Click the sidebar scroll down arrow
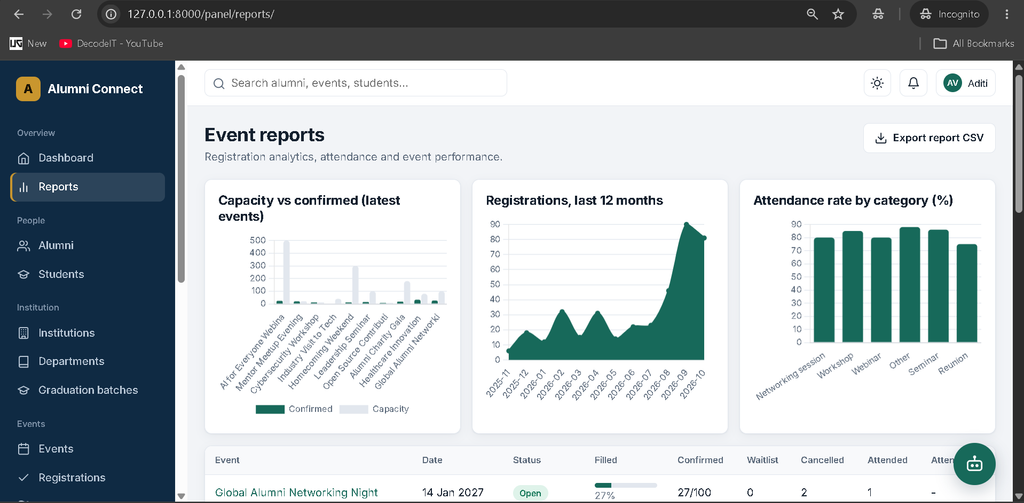The image size is (1024, 503). [x=181, y=496]
